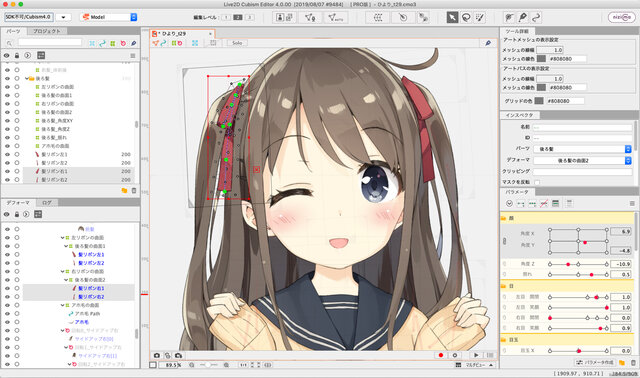Click the add three keys icon in Parameter toolbar
This screenshot has height=378, width=640.
532,203
